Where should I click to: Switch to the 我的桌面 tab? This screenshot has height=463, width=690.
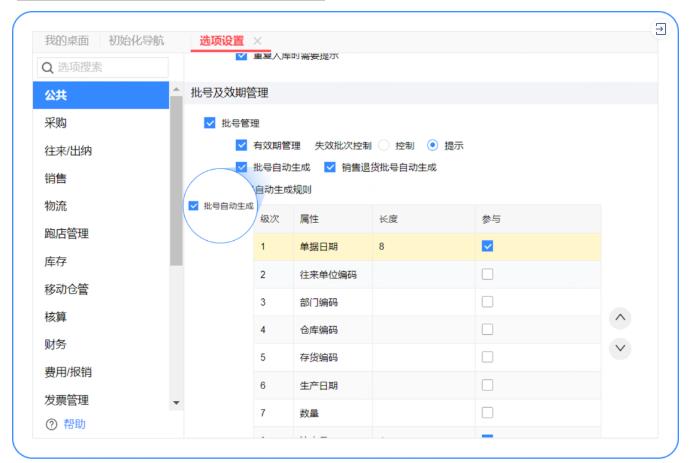point(66,41)
